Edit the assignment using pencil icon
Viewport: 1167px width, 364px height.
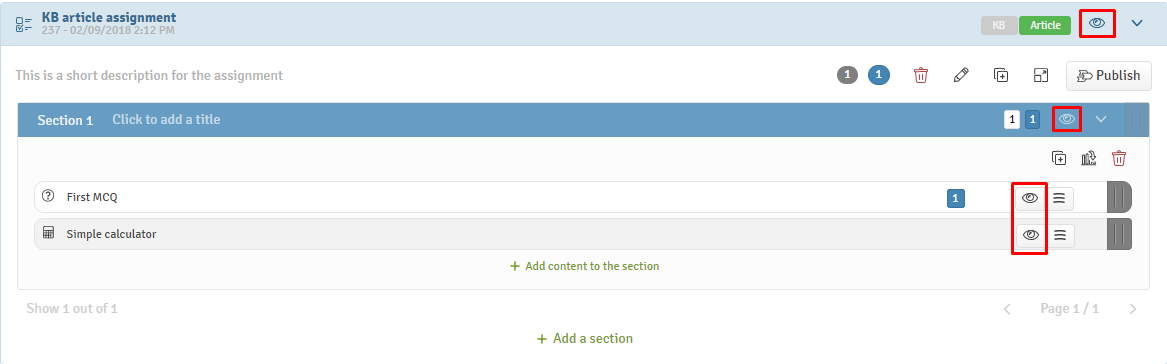point(961,75)
